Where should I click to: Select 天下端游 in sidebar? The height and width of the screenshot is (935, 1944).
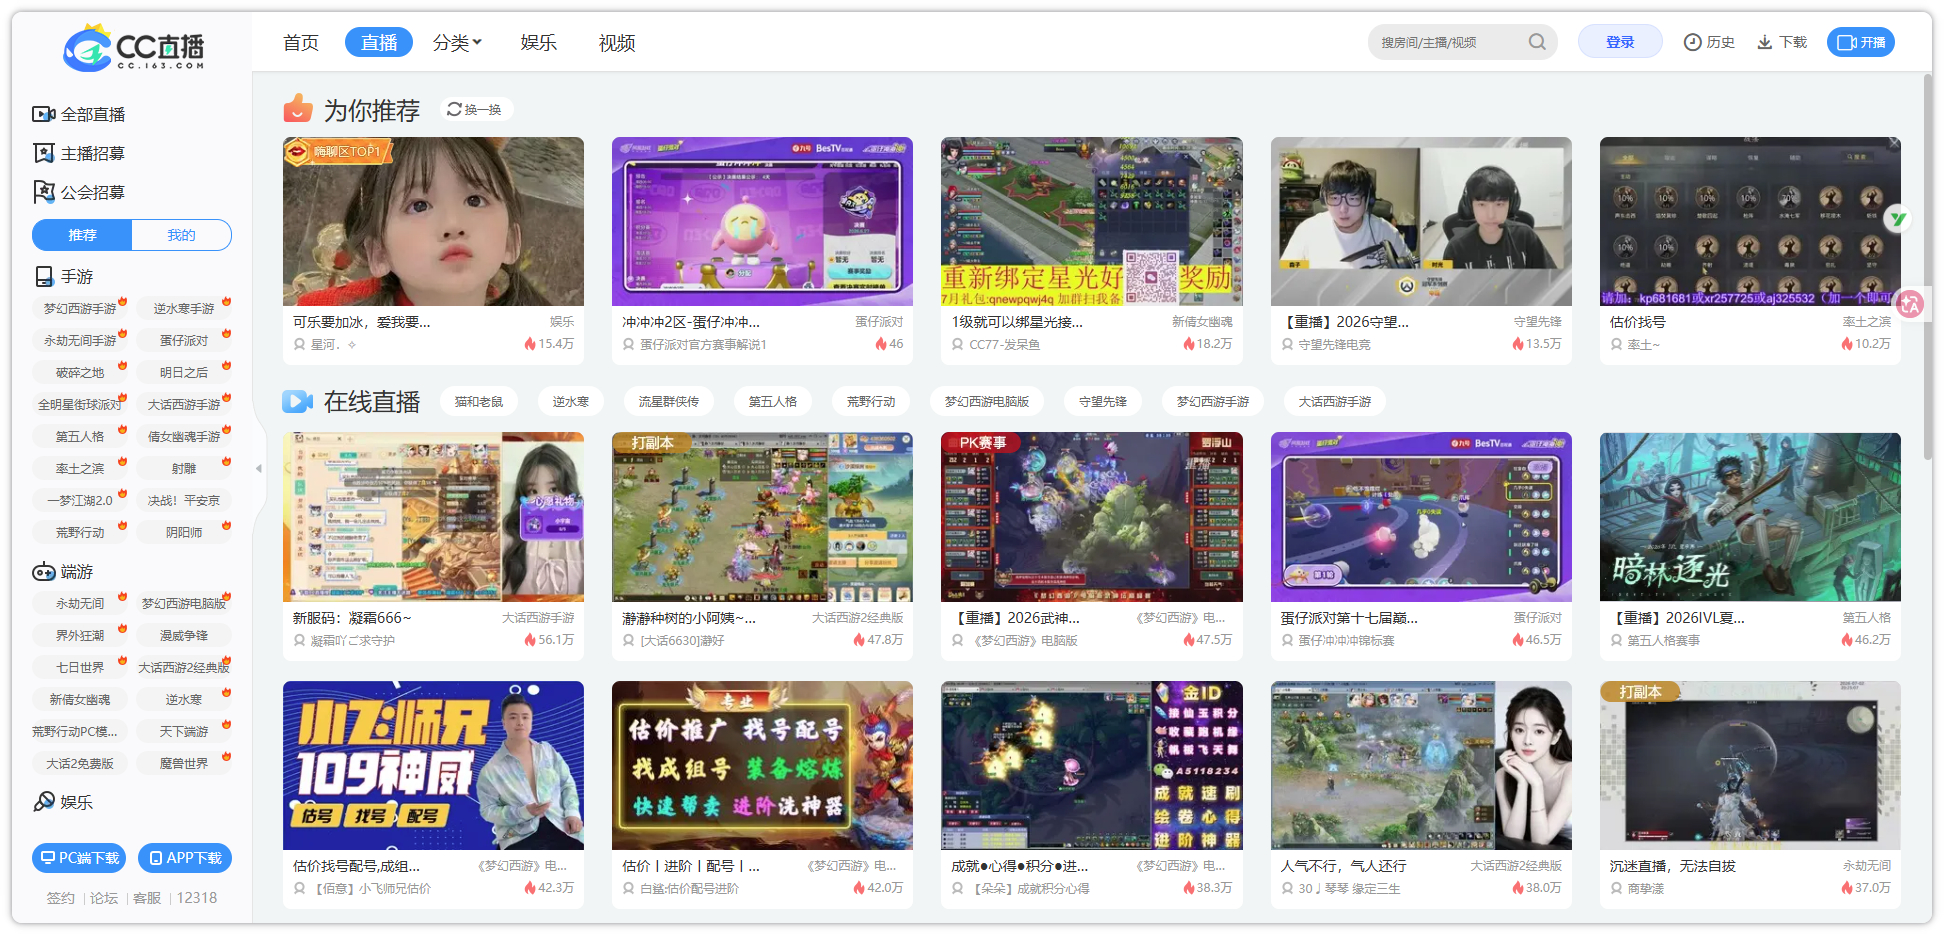click(x=184, y=731)
